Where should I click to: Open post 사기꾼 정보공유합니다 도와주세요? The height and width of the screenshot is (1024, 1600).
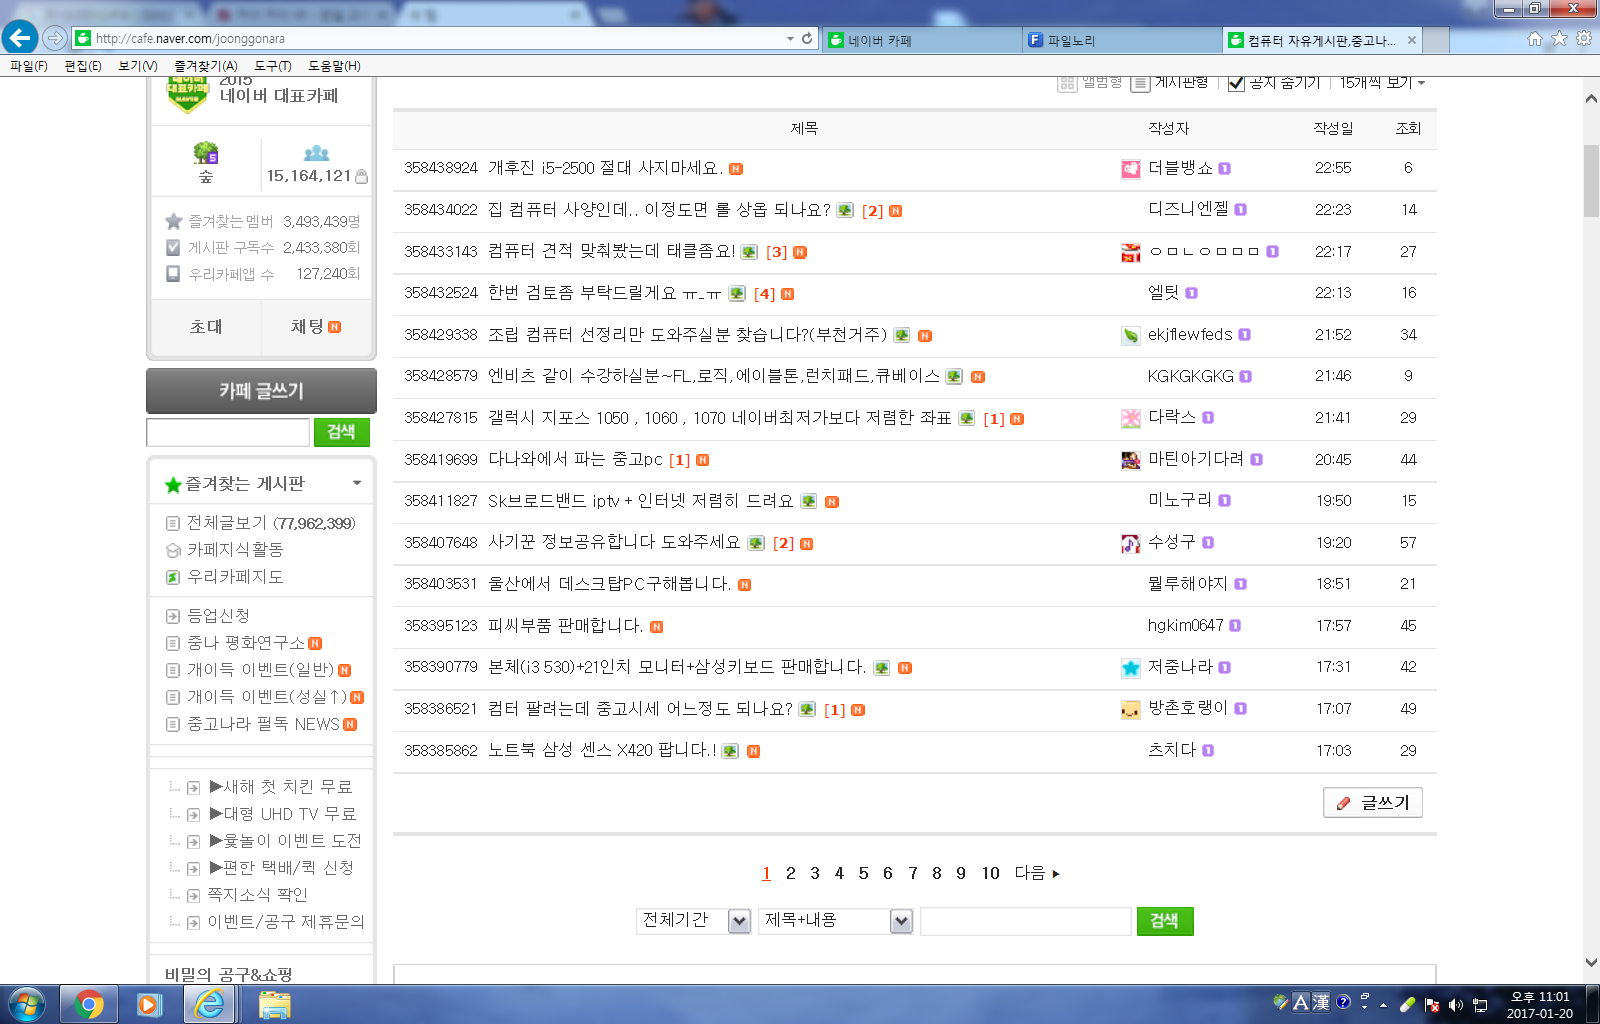tap(614, 542)
